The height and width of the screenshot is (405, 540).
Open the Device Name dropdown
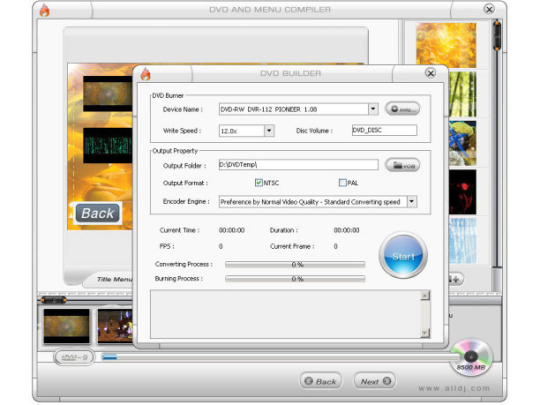click(373, 109)
